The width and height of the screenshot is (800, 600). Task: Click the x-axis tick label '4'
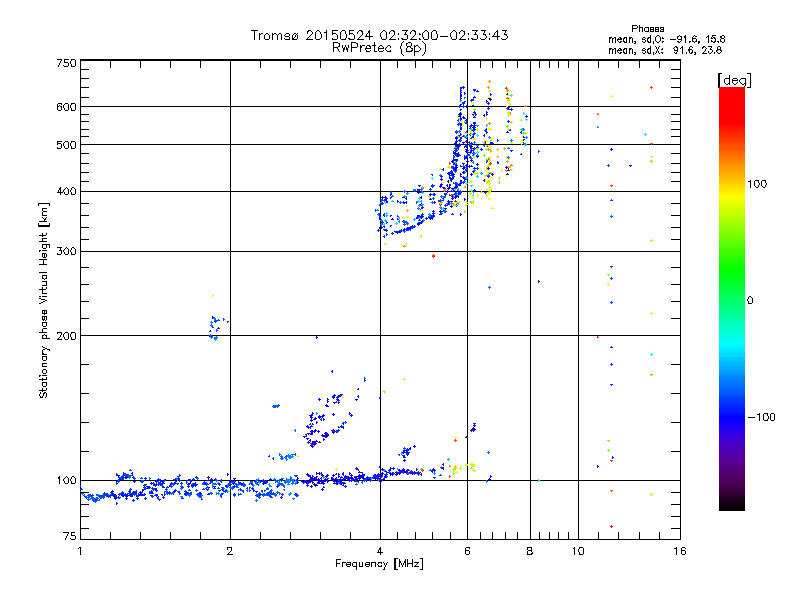tap(380, 551)
